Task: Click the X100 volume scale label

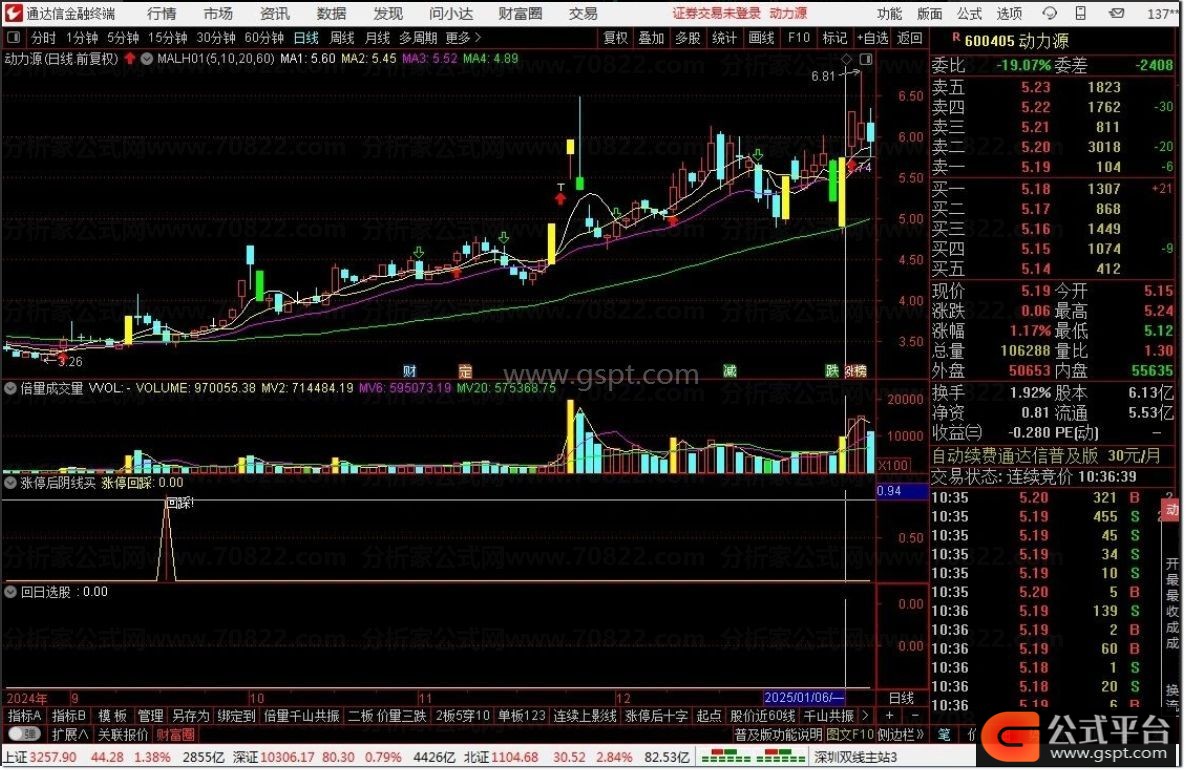Action: coord(894,465)
